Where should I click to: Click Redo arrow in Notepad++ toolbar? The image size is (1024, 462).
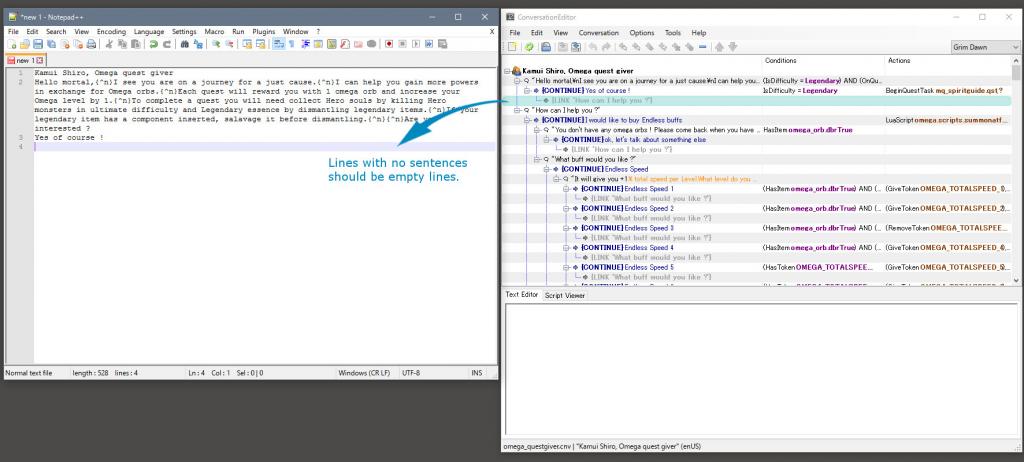[167, 44]
